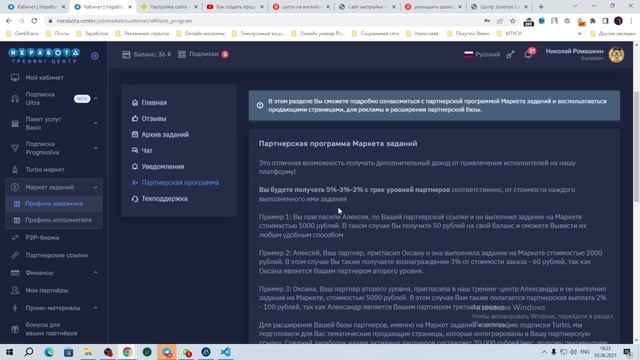Open Партнерские ссылки in the sidebar

(x=57, y=255)
